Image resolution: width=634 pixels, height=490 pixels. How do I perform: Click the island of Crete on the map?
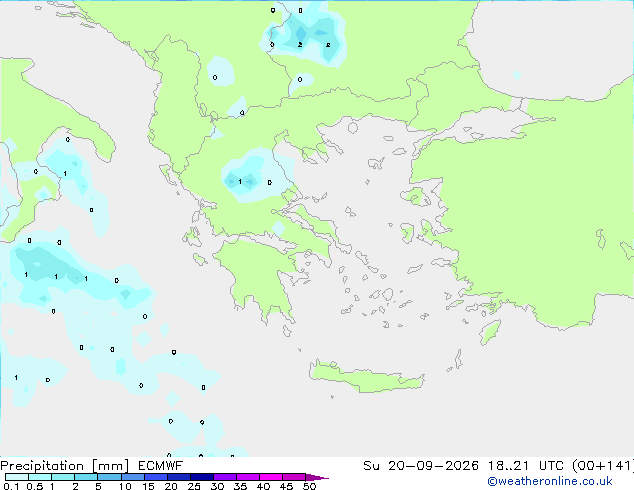366,377
